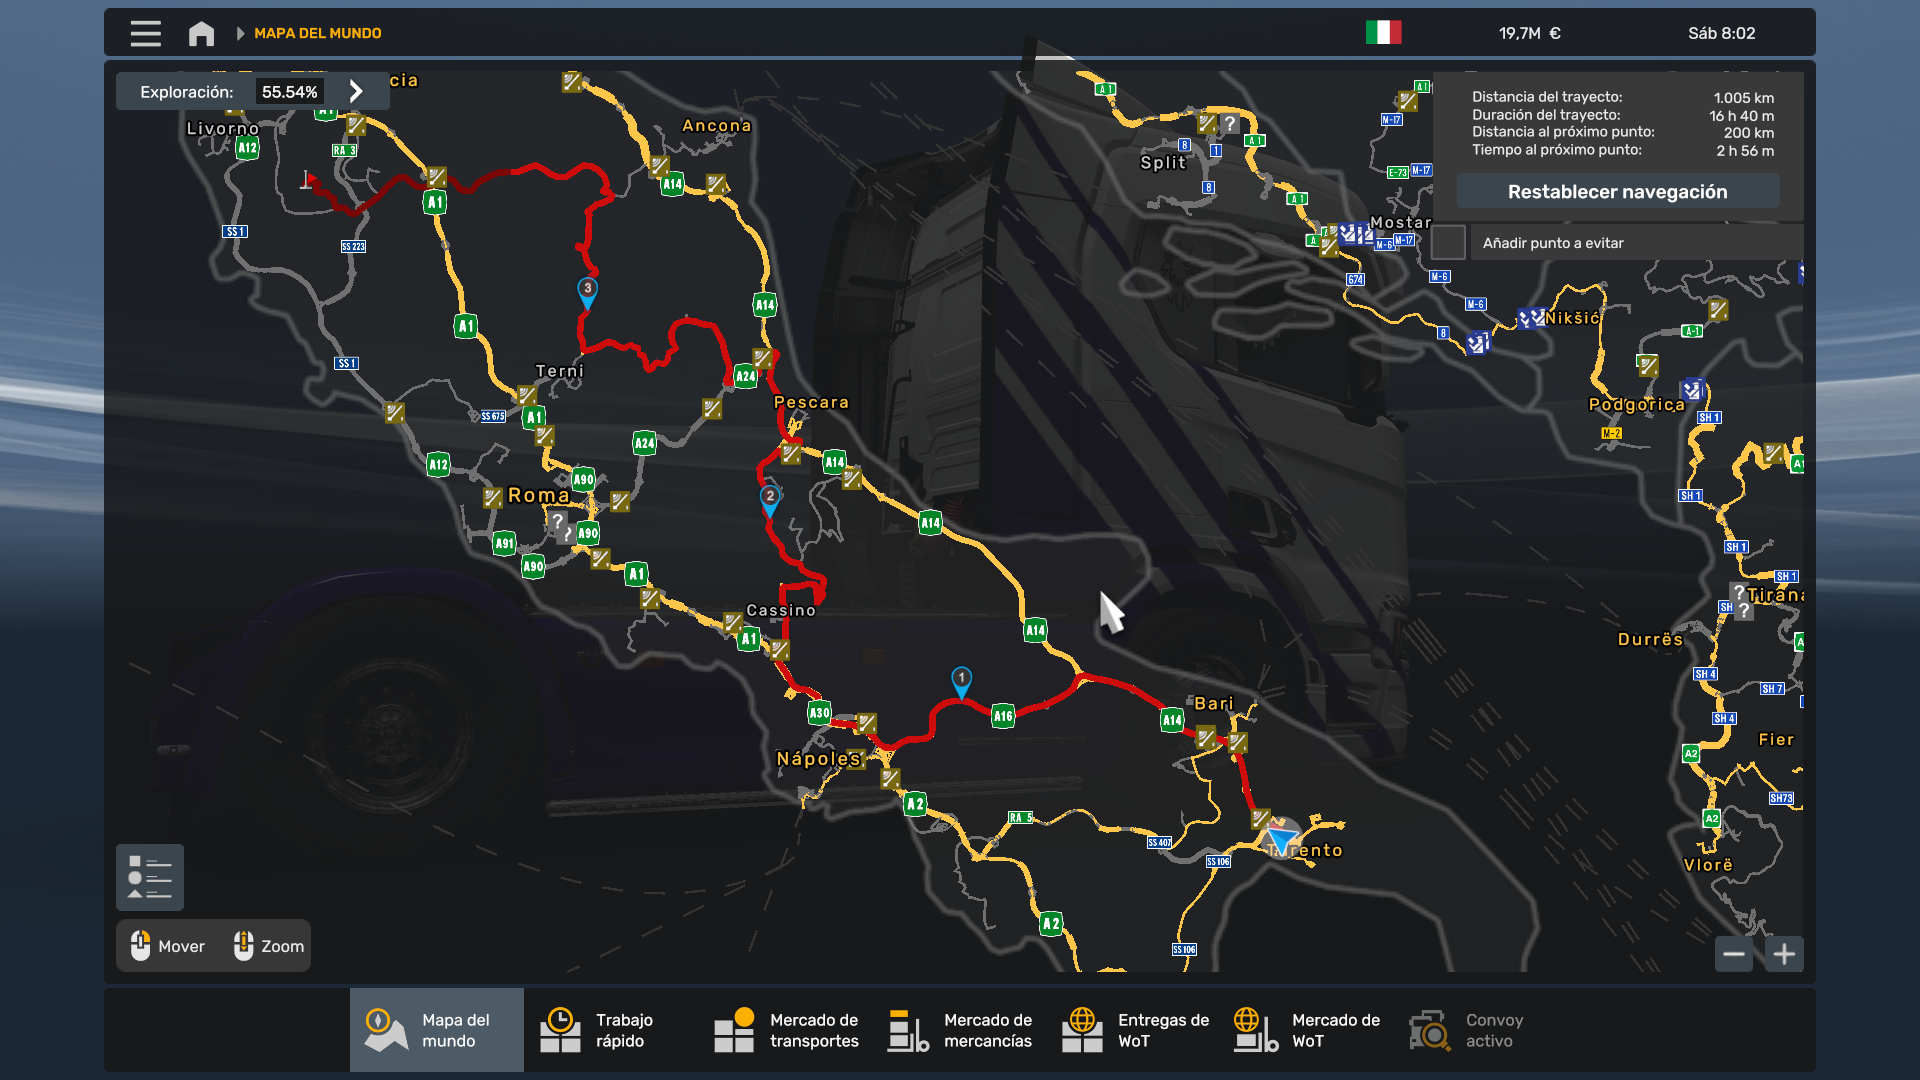Viewport: 1920px width, 1080px height.
Task: Click the Fier city label
Action: pyautogui.click(x=1776, y=740)
